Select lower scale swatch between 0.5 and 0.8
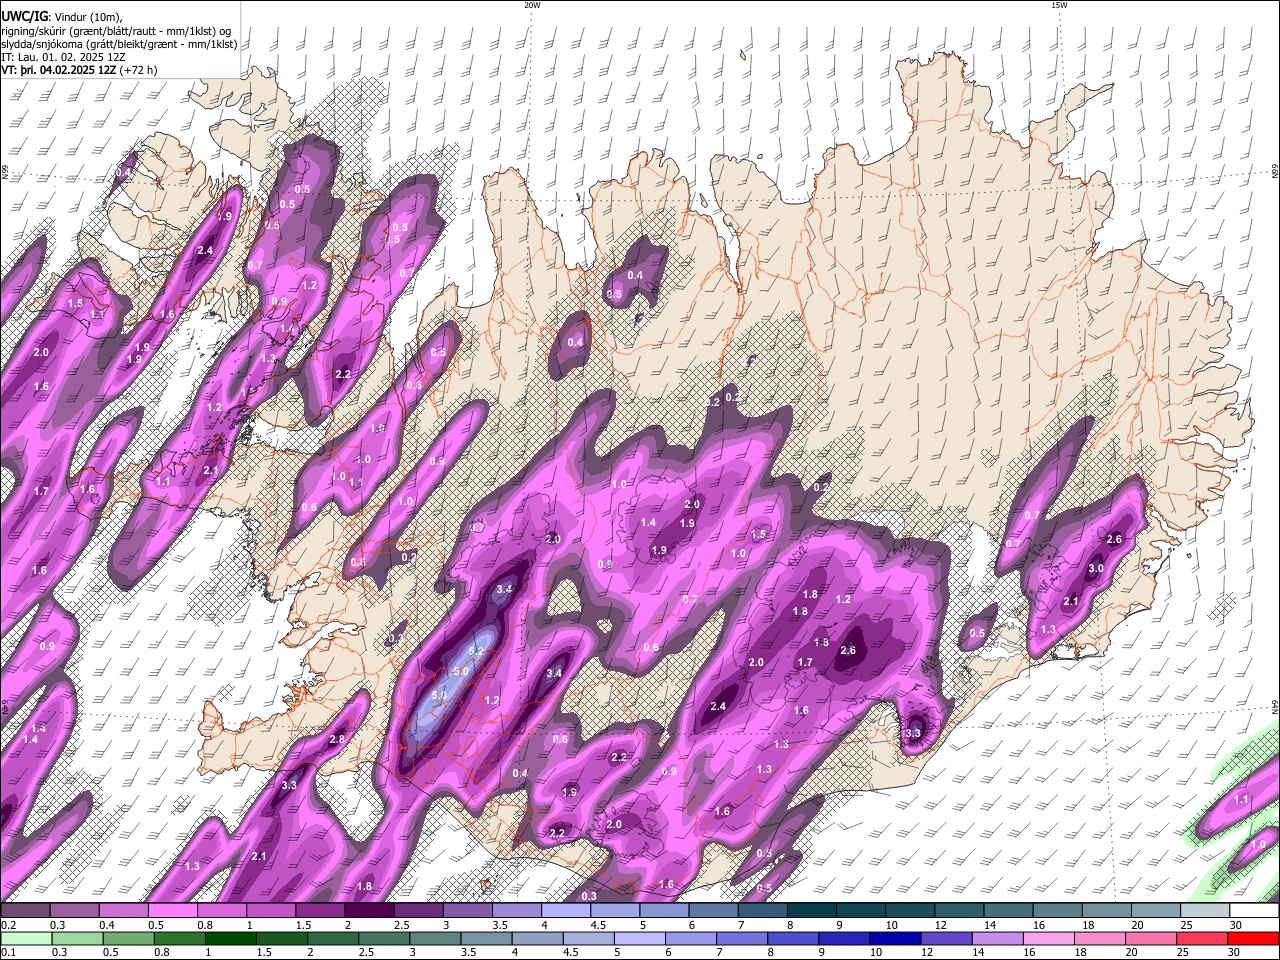This screenshot has height=960, width=1280. point(128,938)
